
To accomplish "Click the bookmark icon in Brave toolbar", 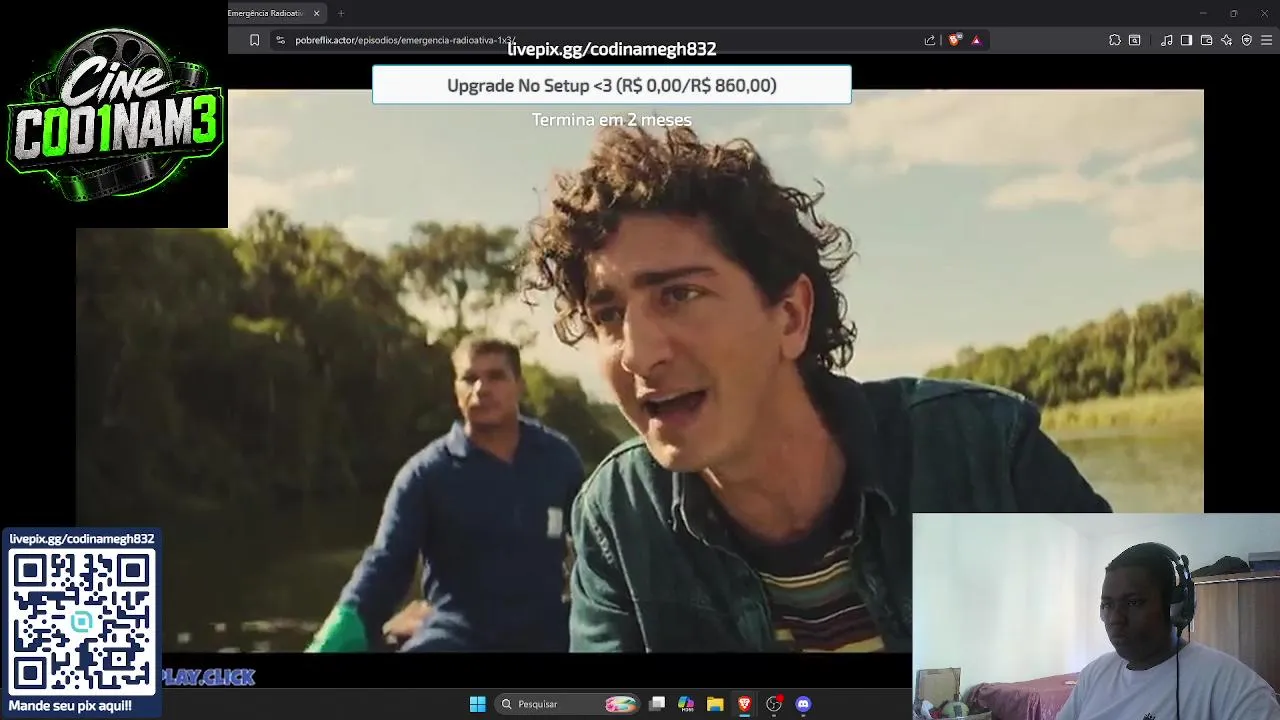I will (x=254, y=40).
